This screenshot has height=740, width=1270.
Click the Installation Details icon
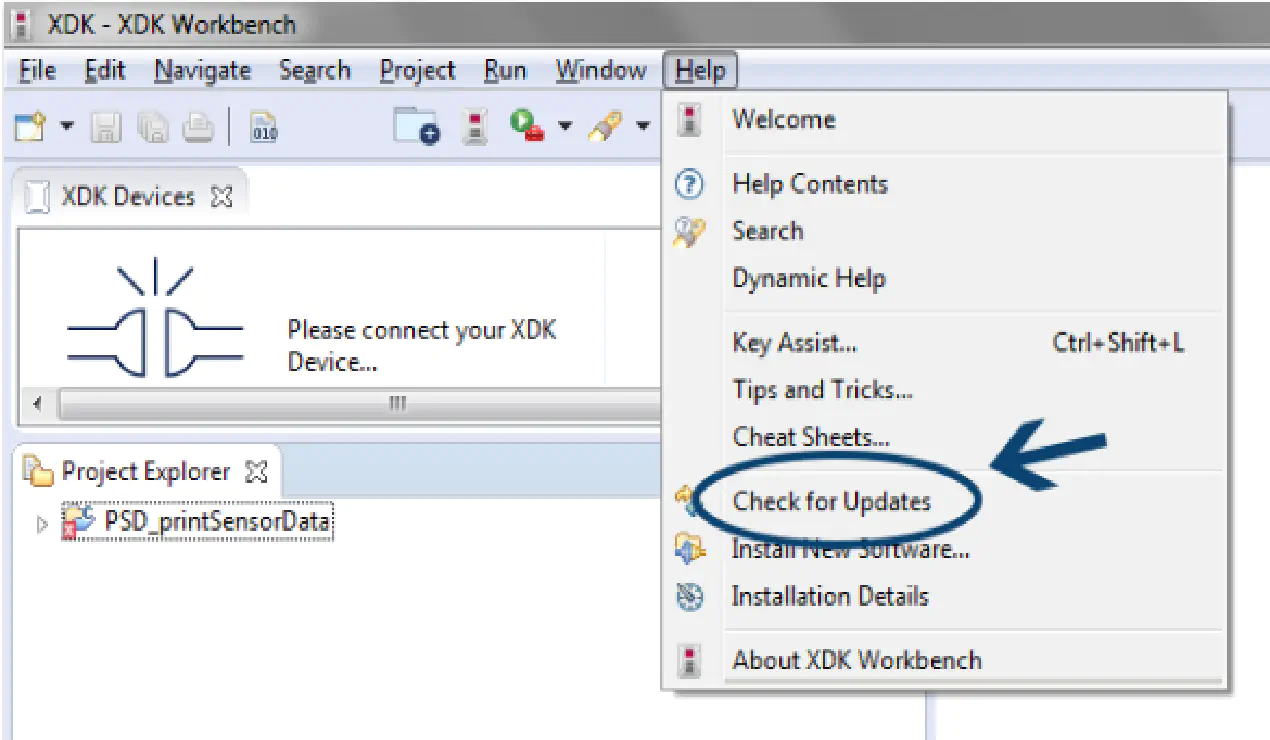(690, 597)
